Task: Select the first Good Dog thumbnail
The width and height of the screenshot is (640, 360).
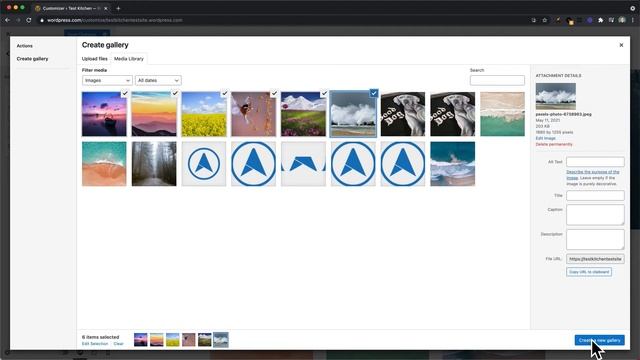Action: (x=403, y=114)
